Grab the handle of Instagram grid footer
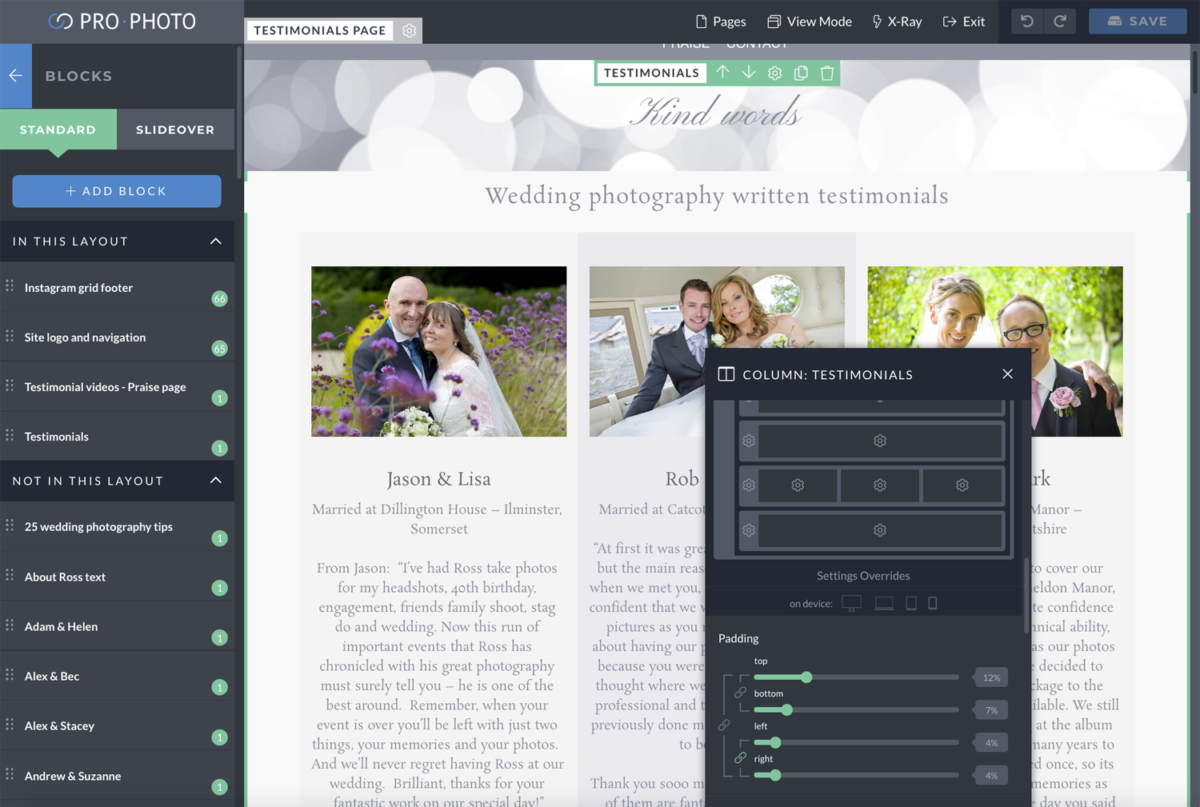This screenshot has height=807, width=1200. point(10,287)
